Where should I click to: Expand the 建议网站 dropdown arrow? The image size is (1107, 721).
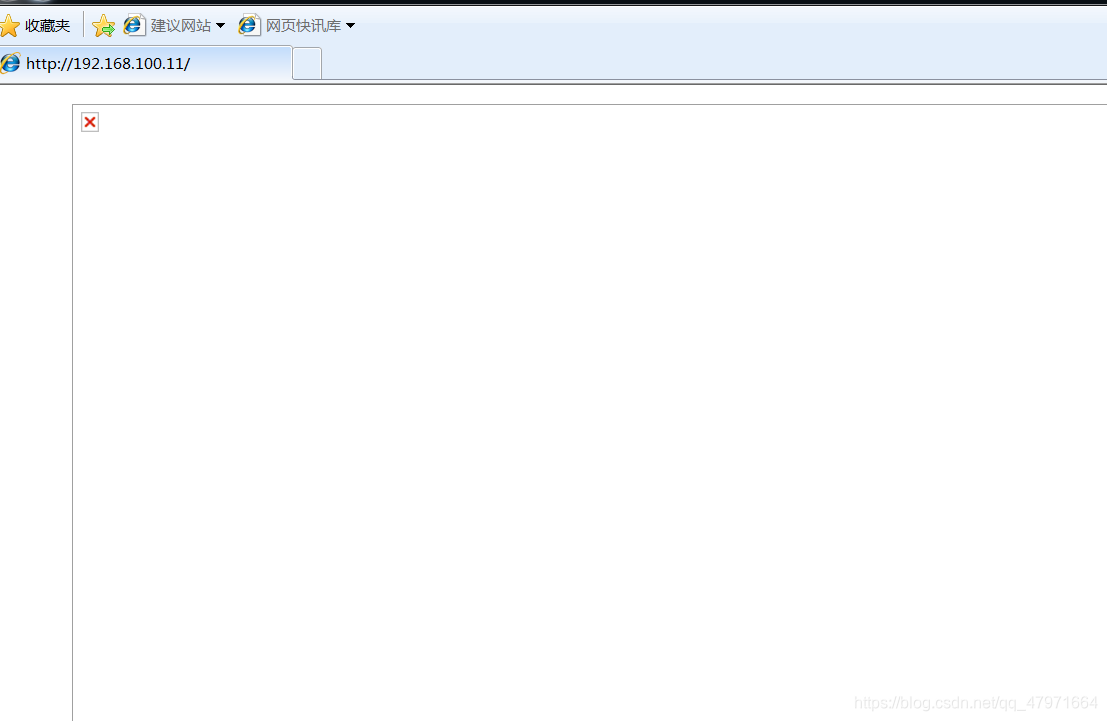(x=220, y=26)
